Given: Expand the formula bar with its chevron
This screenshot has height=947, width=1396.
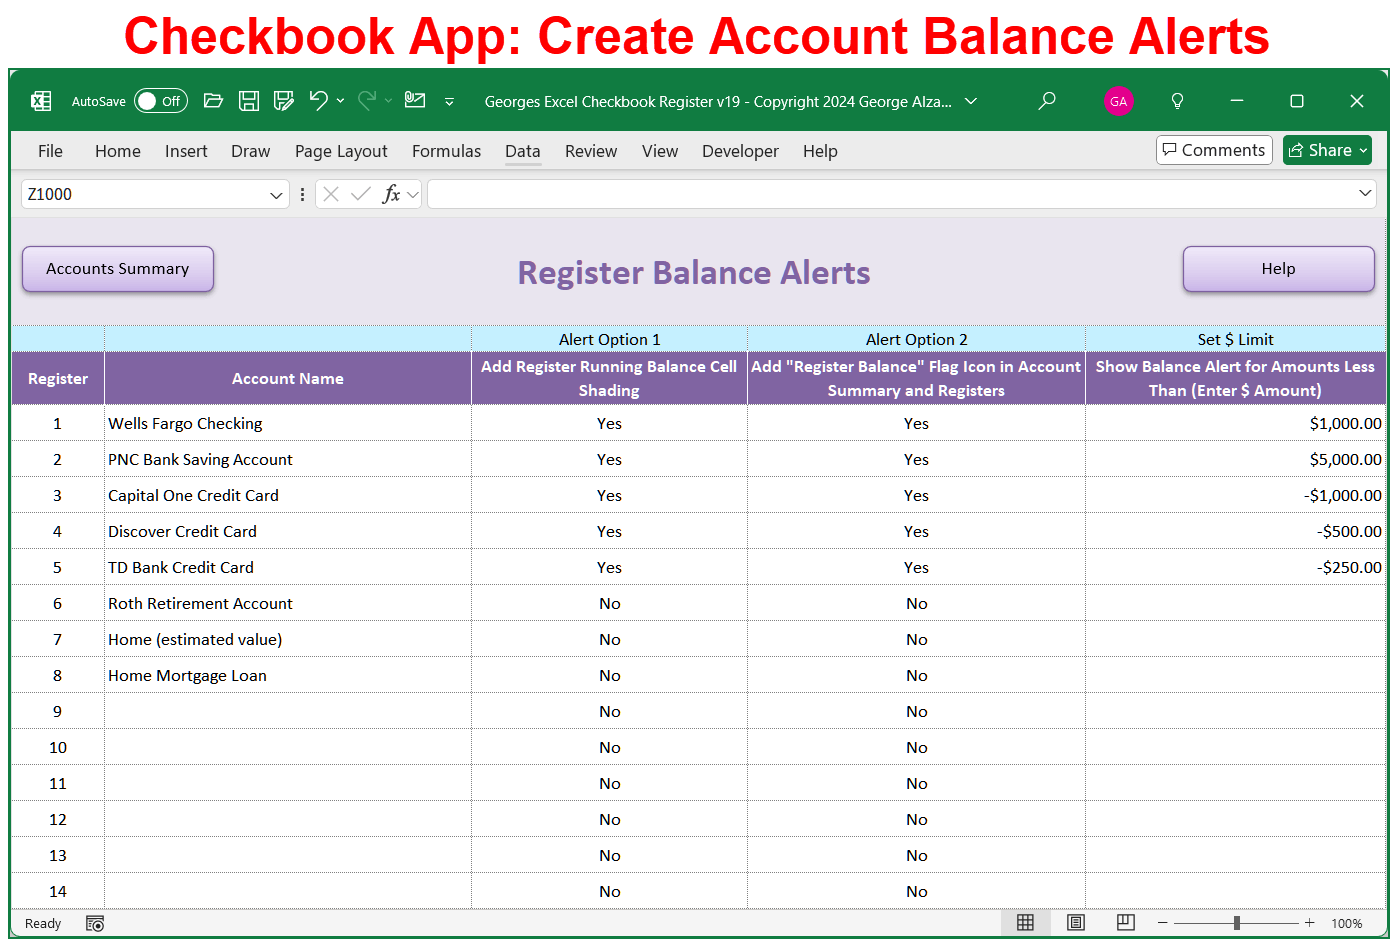Looking at the screenshot, I should [1366, 194].
